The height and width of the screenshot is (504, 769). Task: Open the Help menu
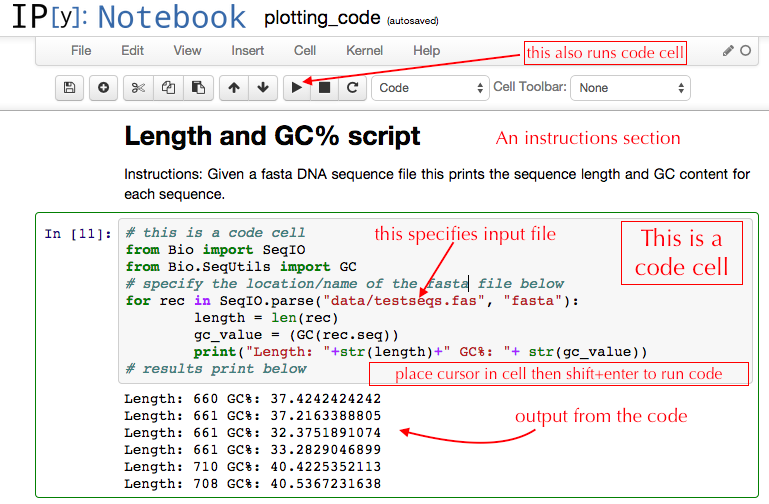pos(426,50)
